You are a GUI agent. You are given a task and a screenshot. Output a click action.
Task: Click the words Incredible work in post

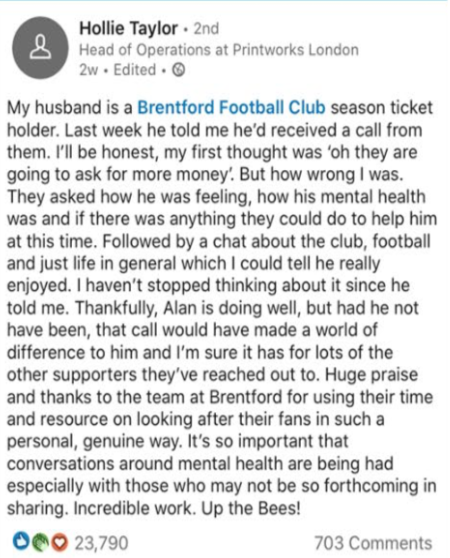134,508
